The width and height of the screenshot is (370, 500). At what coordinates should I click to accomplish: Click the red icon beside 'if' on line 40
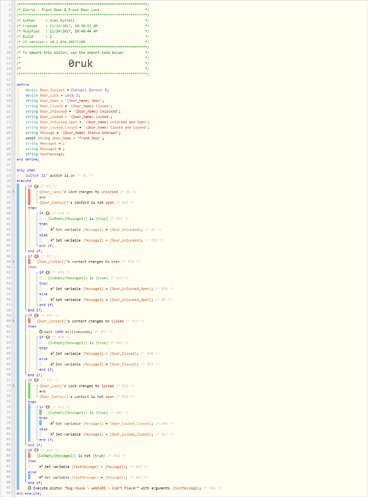(48, 214)
